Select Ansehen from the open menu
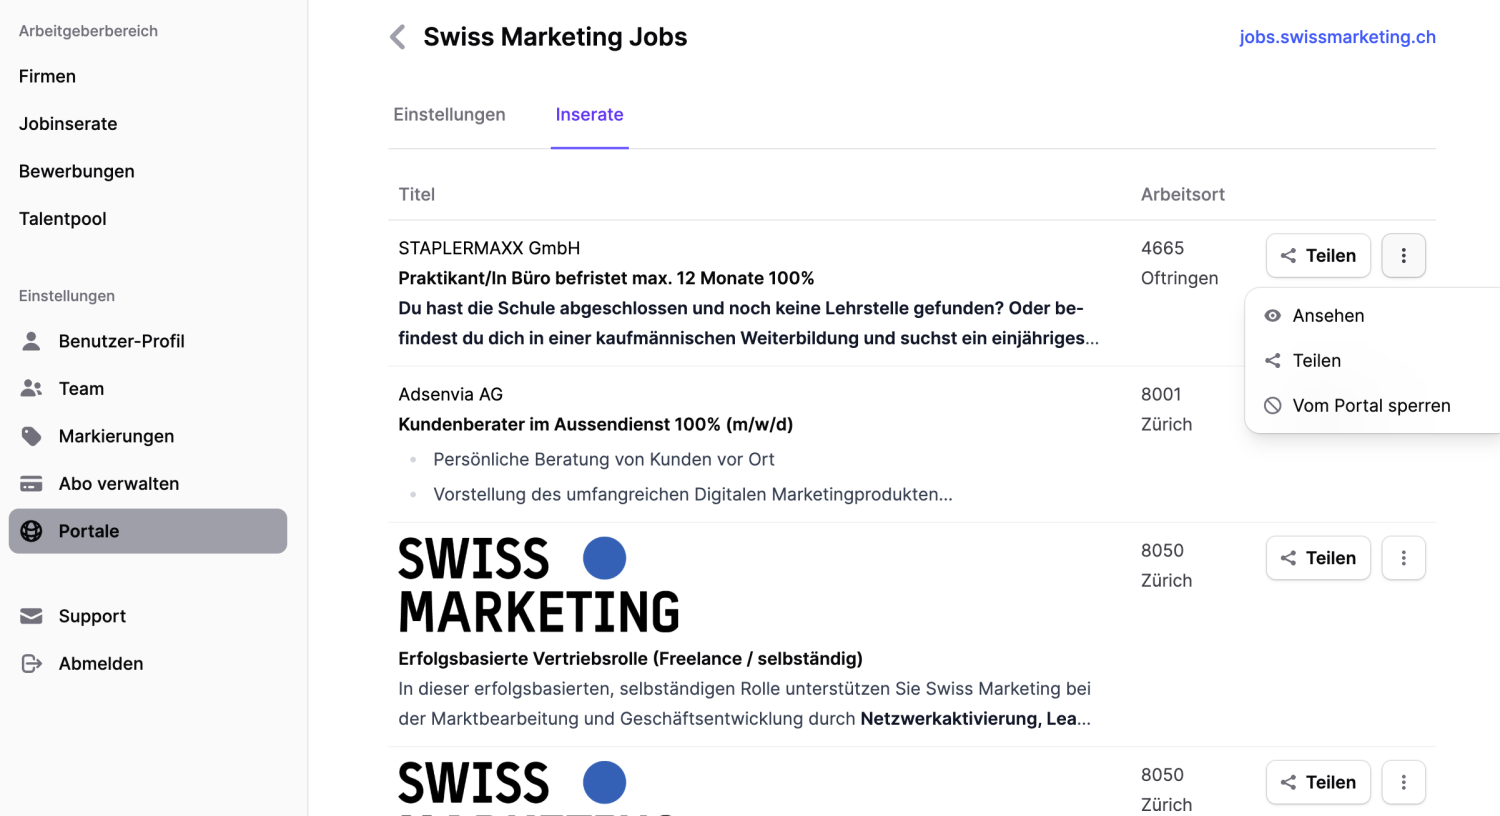 (x=1329, y=315)
